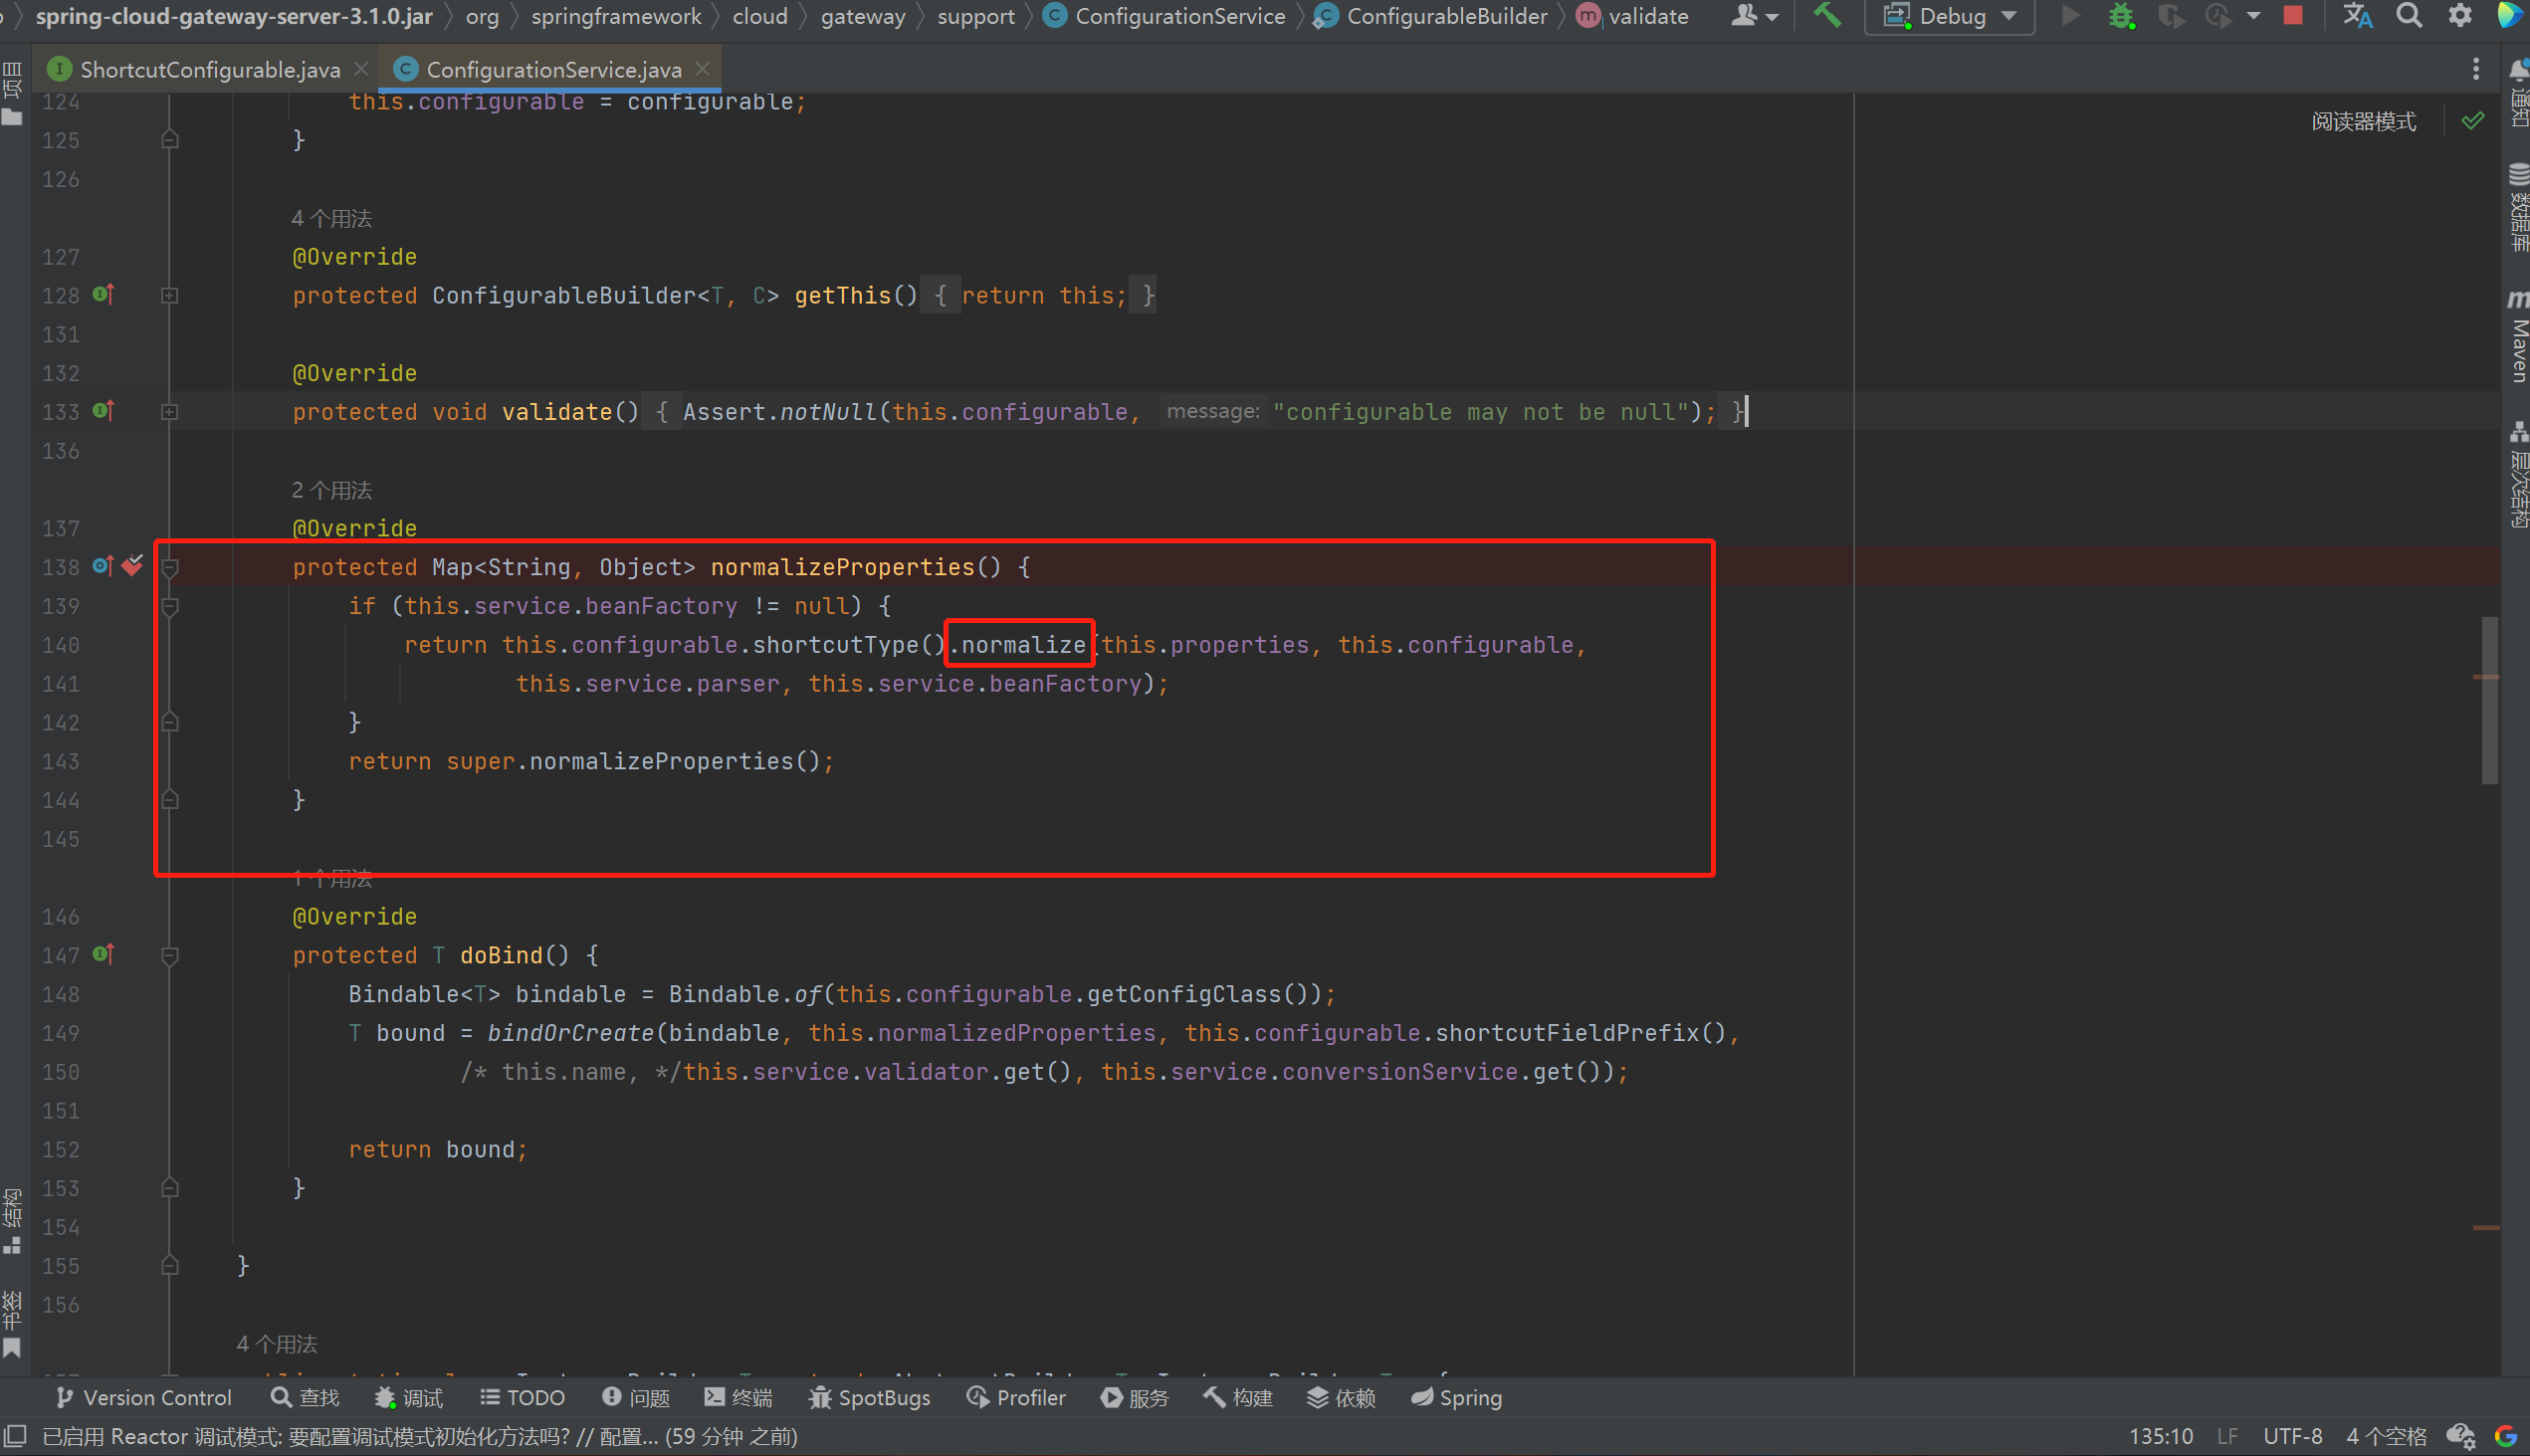The height and width of the screenshot is (1456, 2530).
Task: Switch to ShortcutConfigurable.java tab
Action: click(209, 69)
